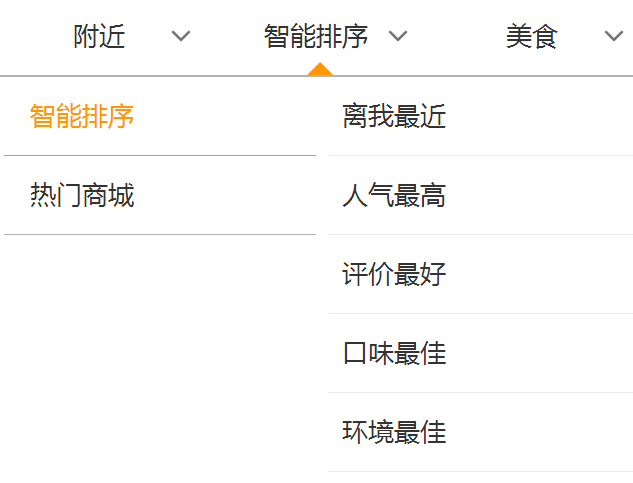The height and width of the screenshot is (483, 633).
Task: Click empty row area beside 环境最佳
Action: coord(539,433)
